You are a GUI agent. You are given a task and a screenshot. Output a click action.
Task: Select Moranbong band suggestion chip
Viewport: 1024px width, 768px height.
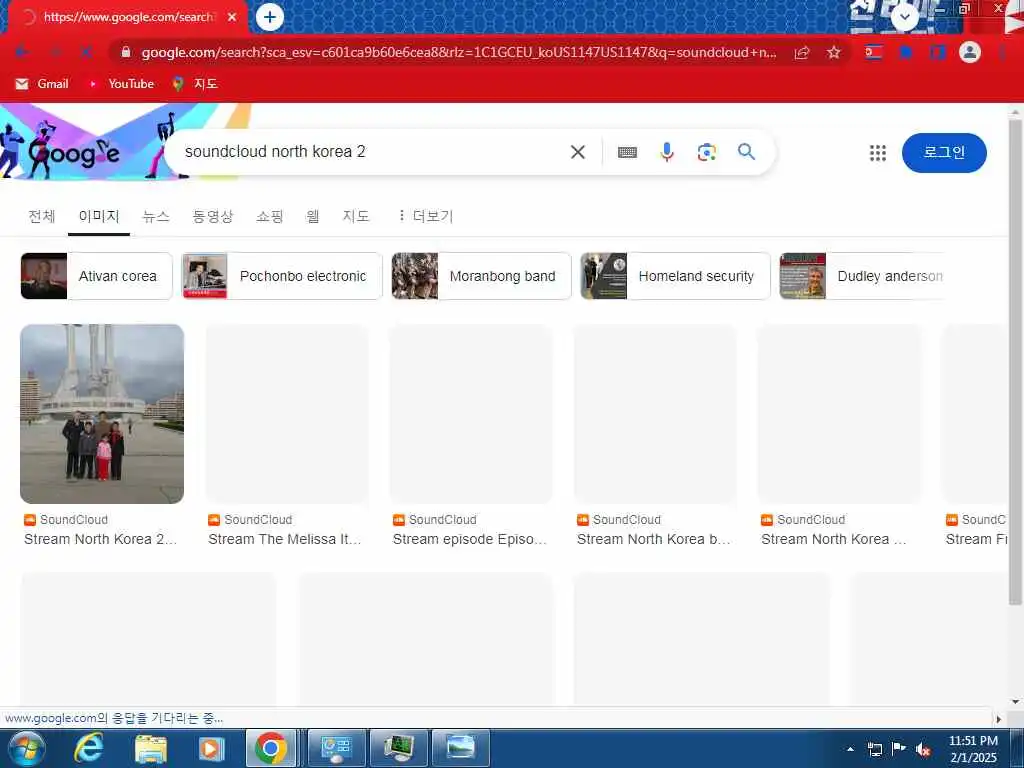pyautogui.click(x=481, y=276)
